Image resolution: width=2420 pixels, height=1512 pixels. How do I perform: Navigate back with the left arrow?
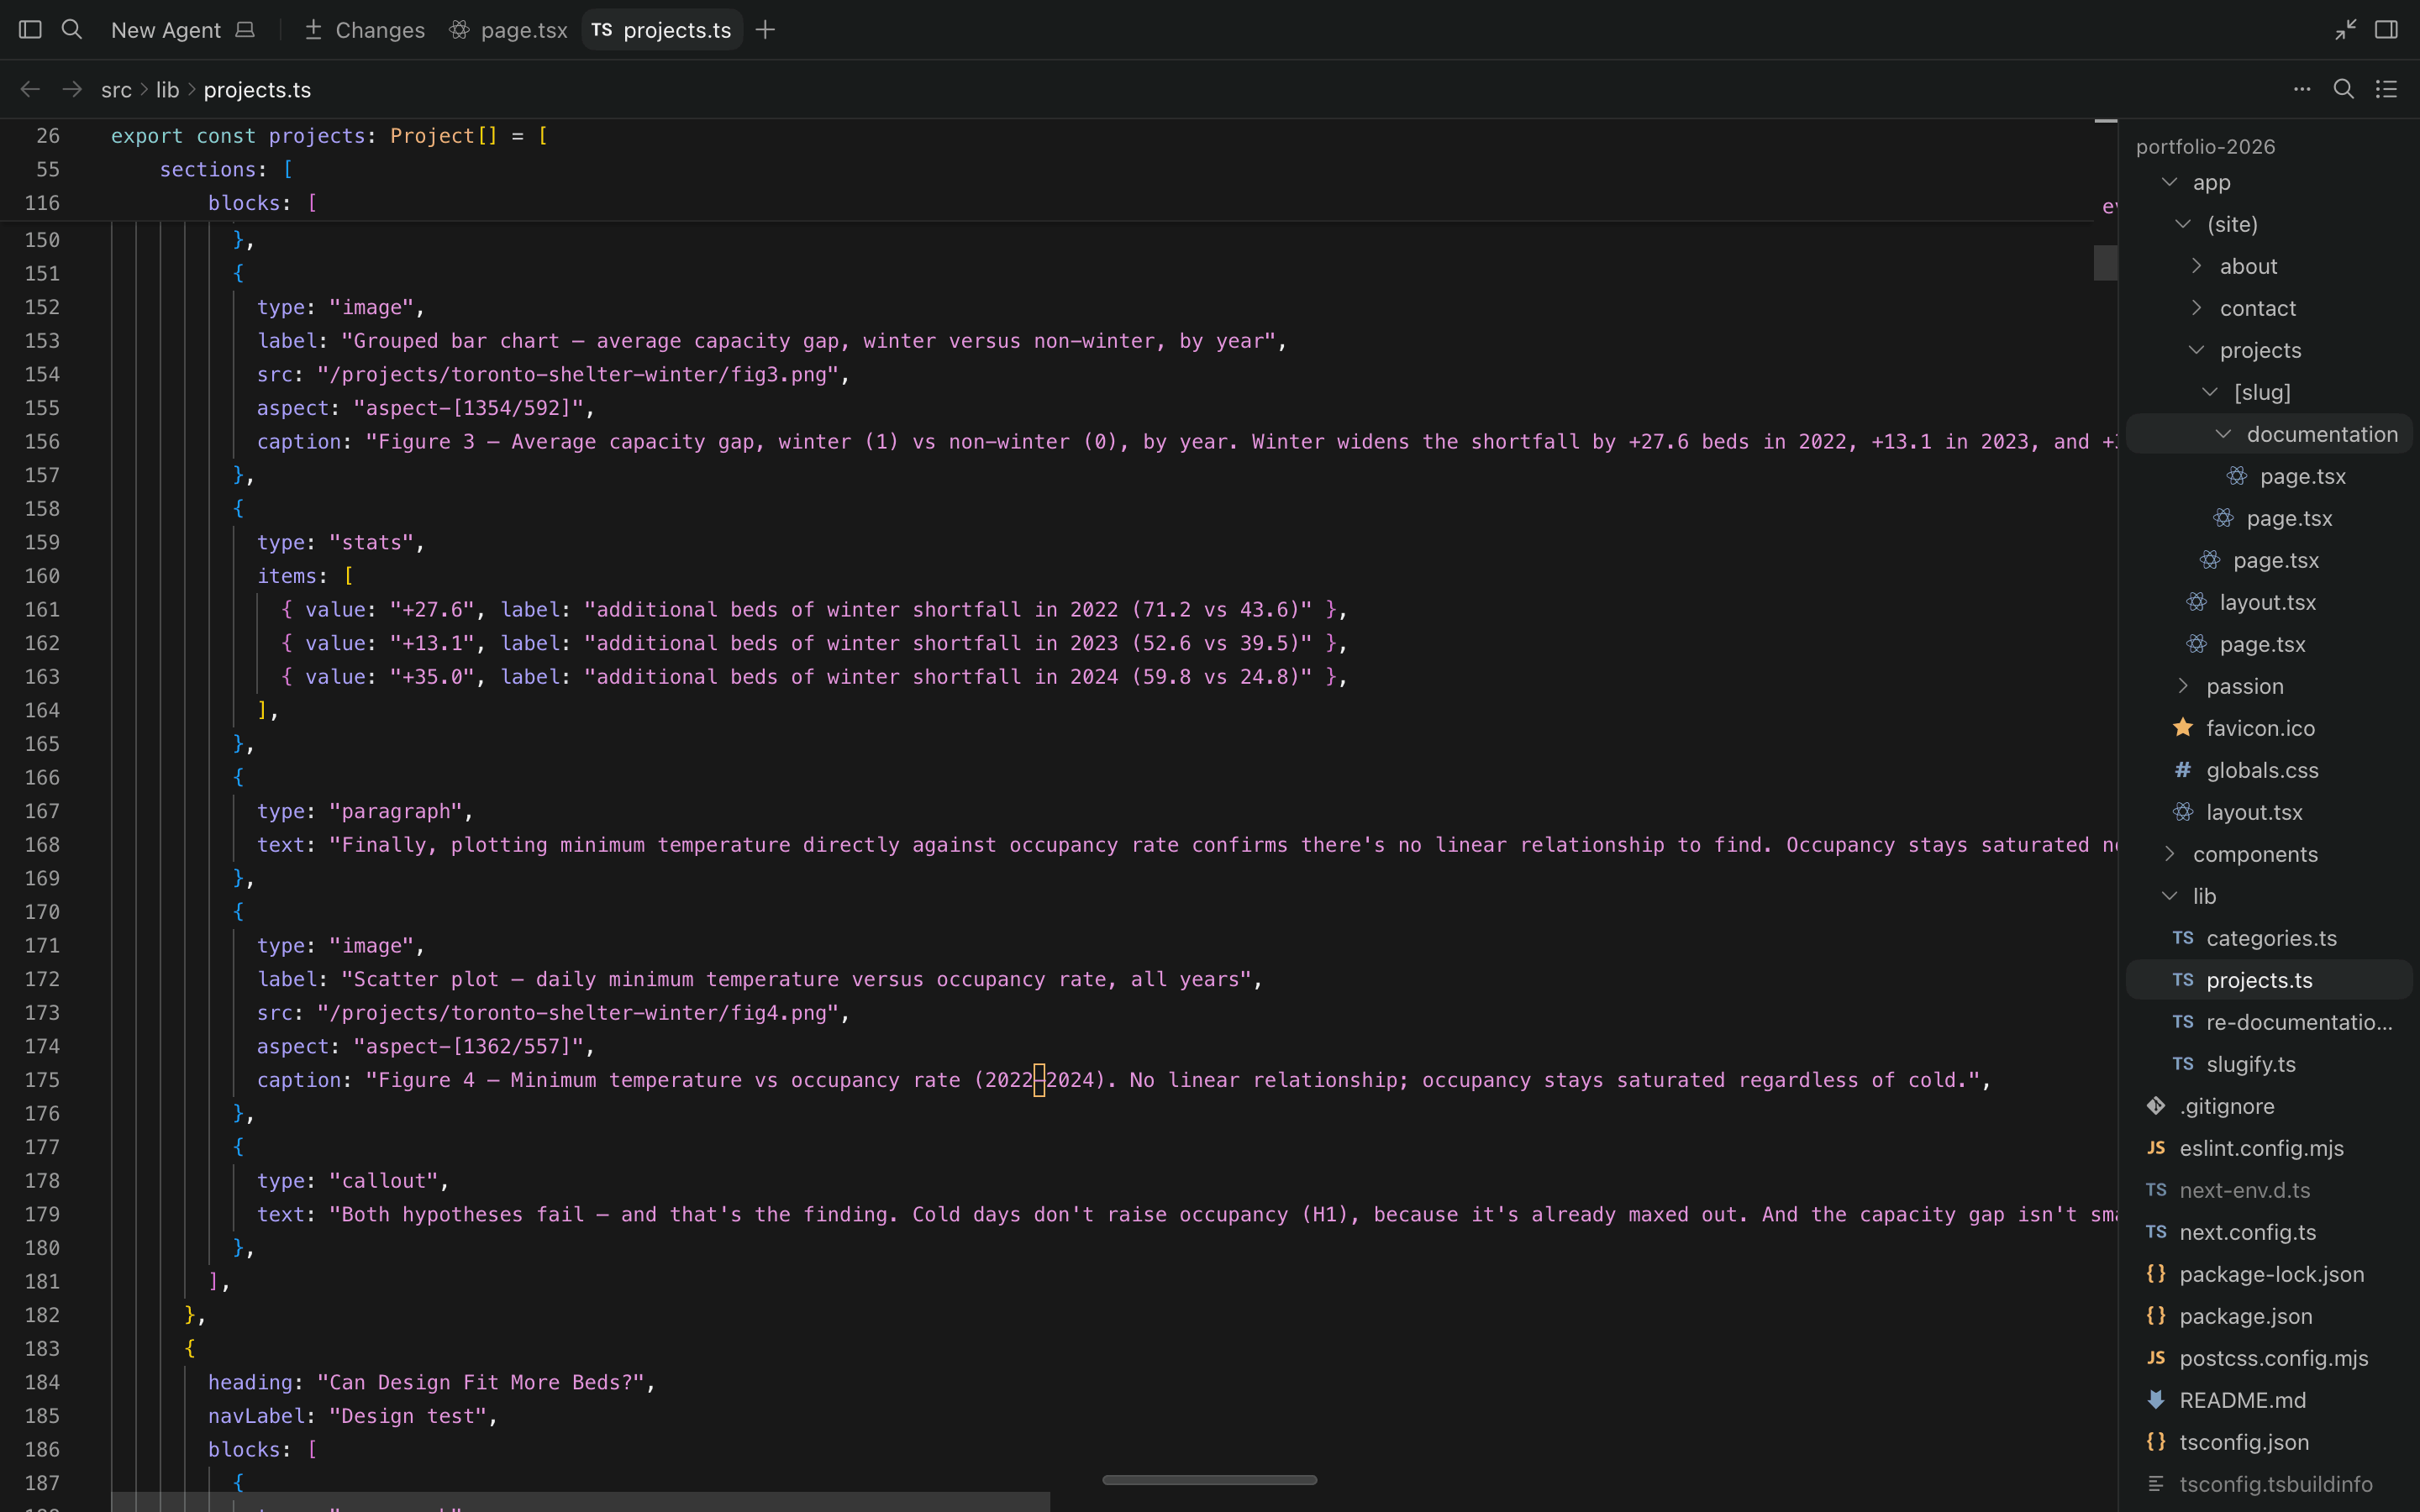point(30,89)
